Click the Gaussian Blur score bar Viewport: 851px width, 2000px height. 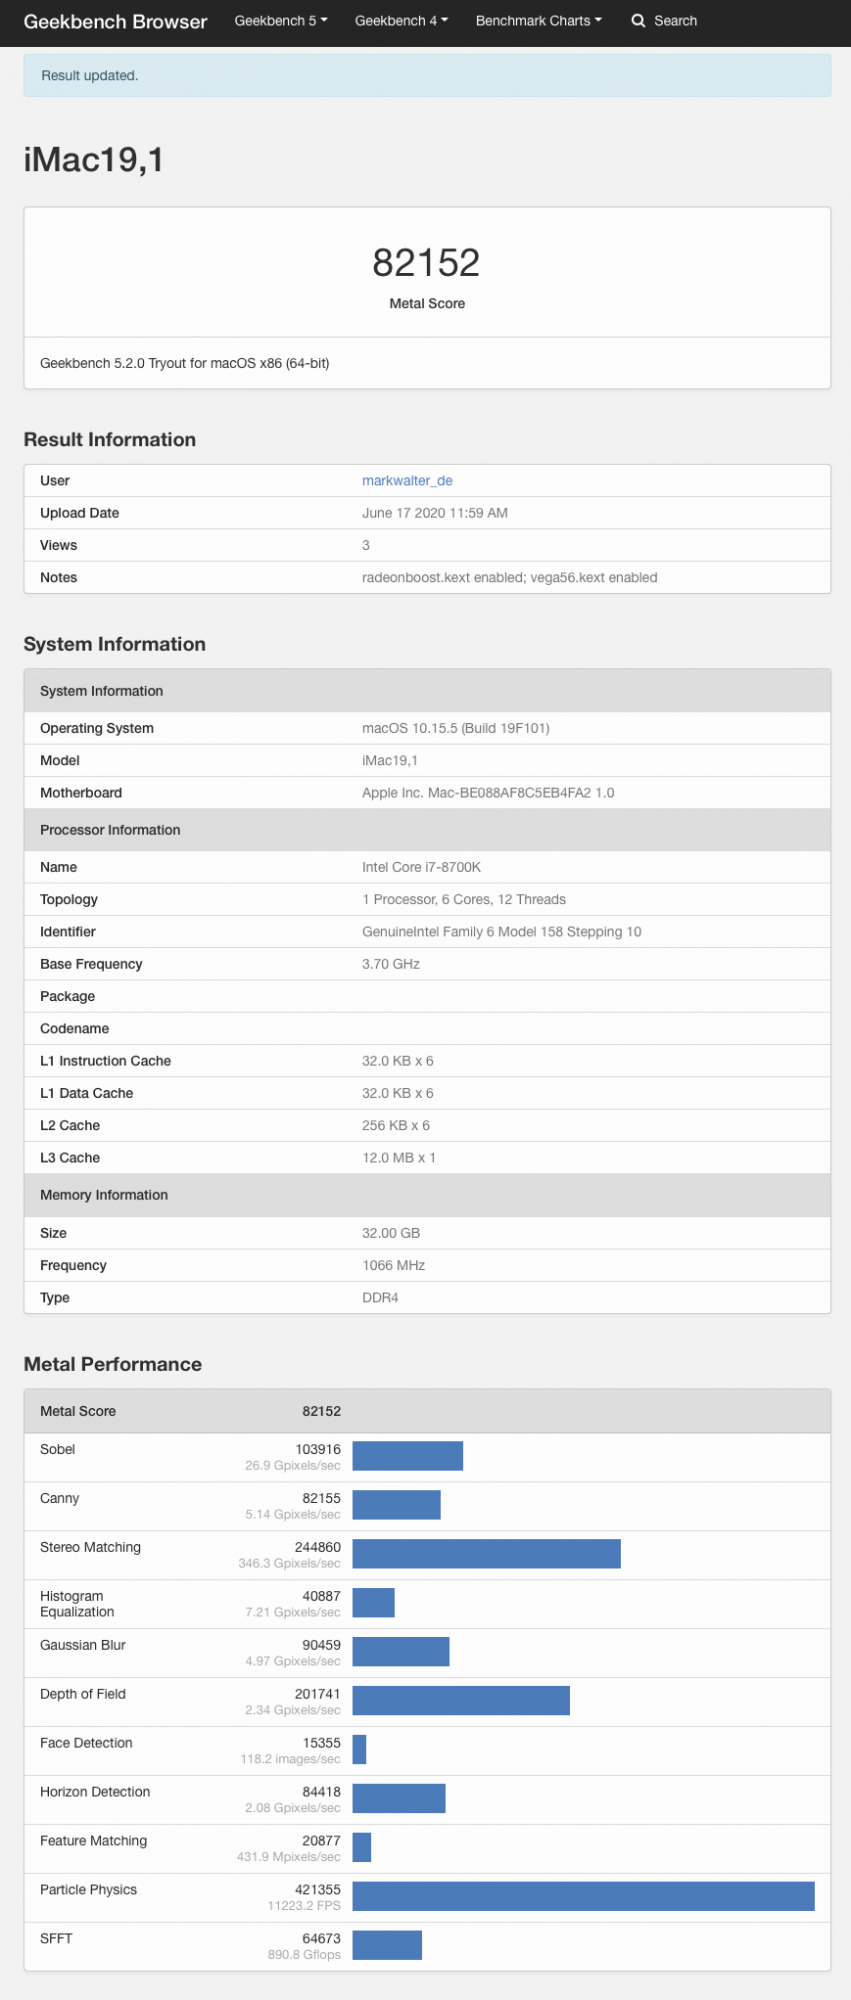point(401,1651)
